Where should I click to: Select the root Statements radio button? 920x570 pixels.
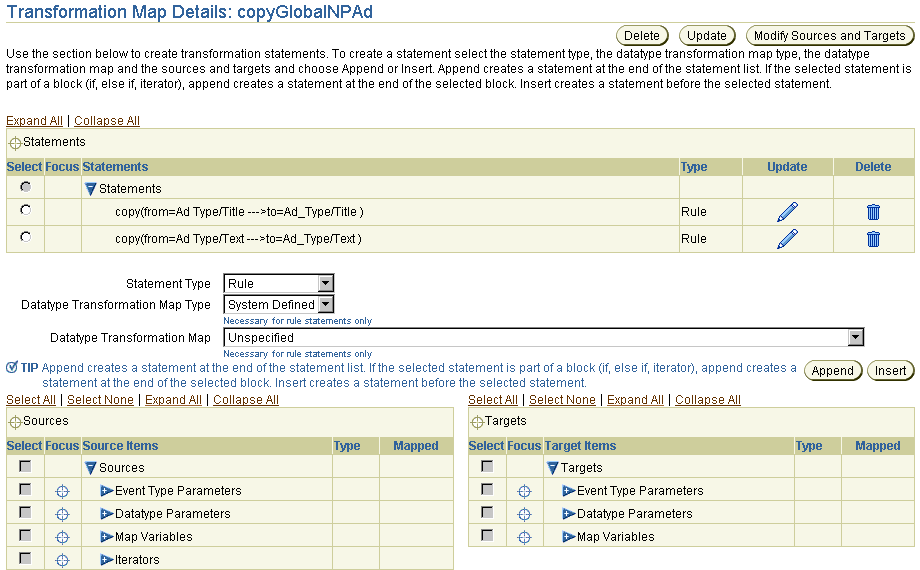[25, 187]
